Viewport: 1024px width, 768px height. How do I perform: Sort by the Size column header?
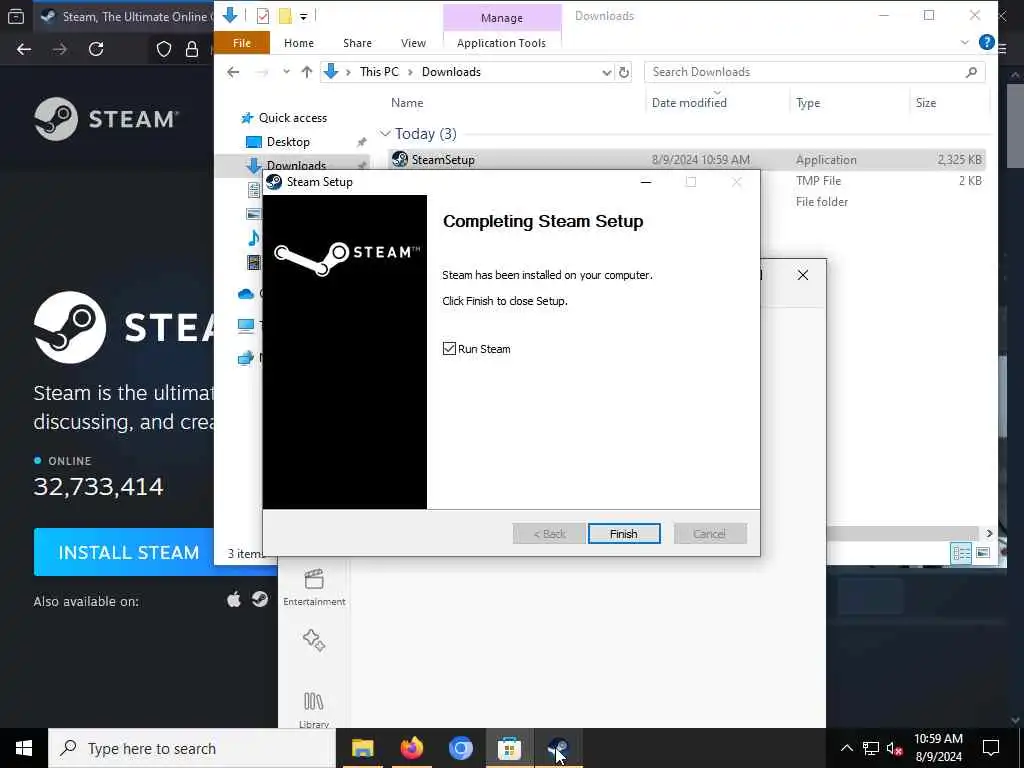[925, 103]
